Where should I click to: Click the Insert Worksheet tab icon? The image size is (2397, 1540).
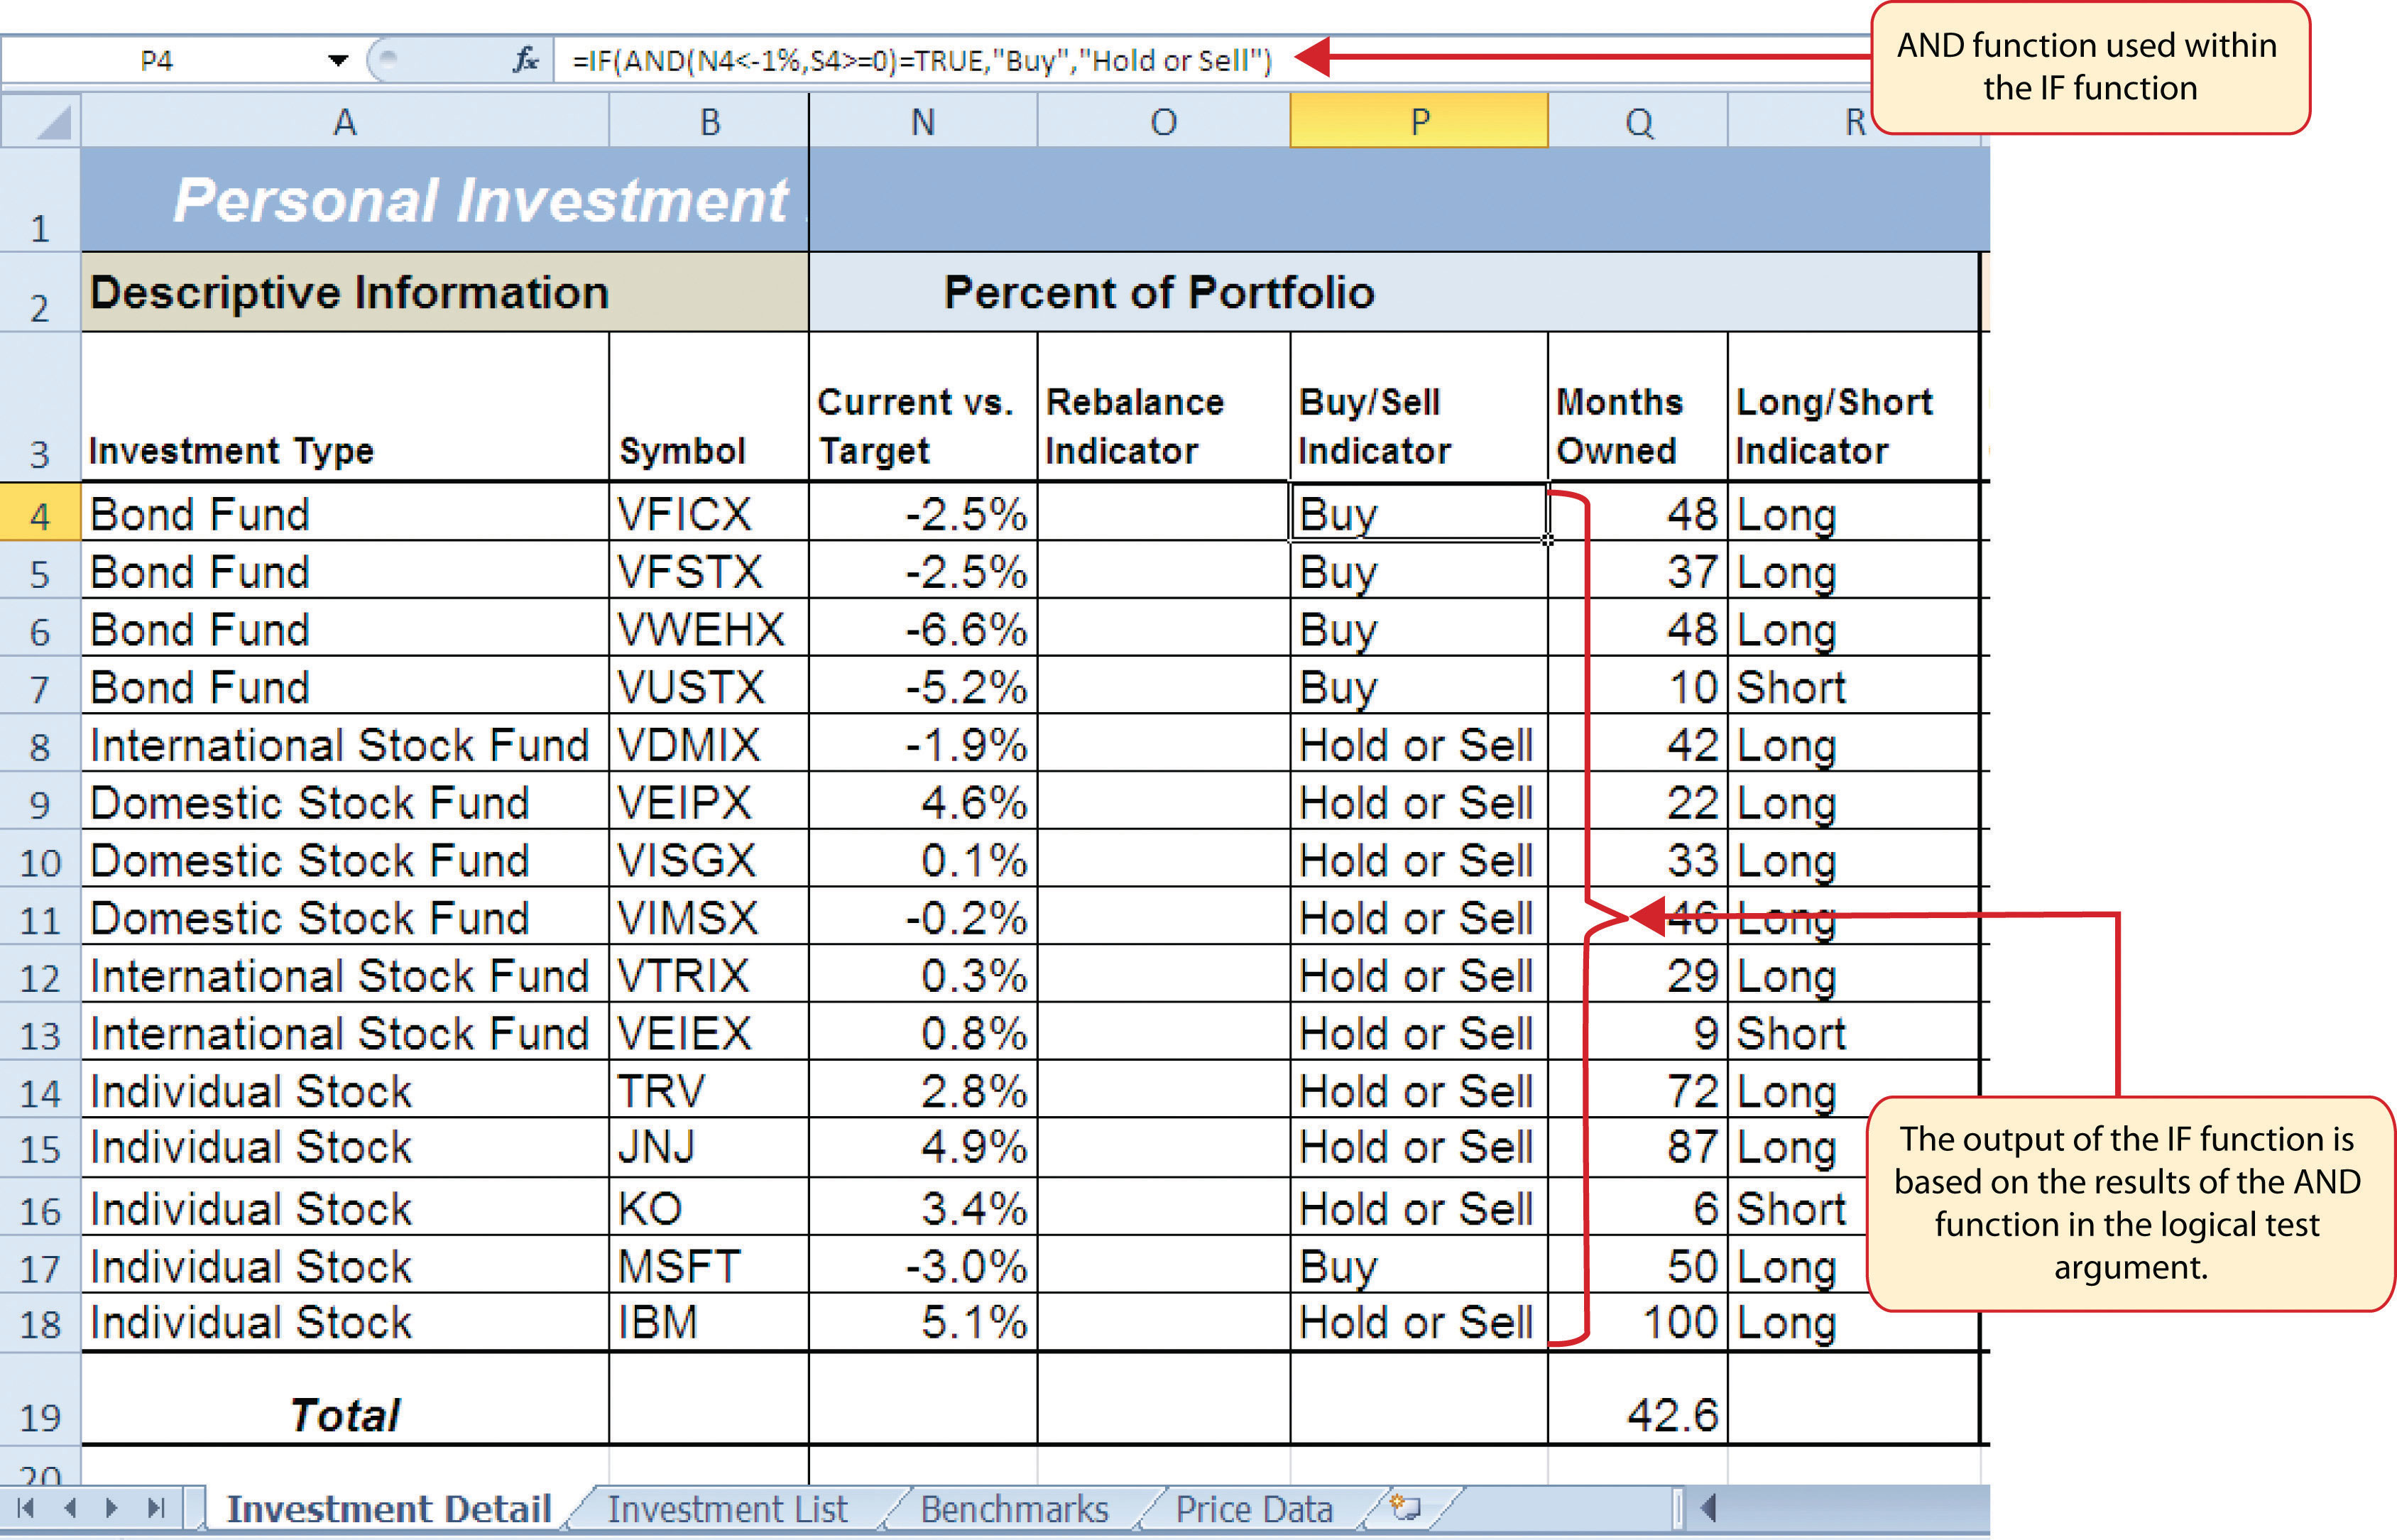1406,1507
